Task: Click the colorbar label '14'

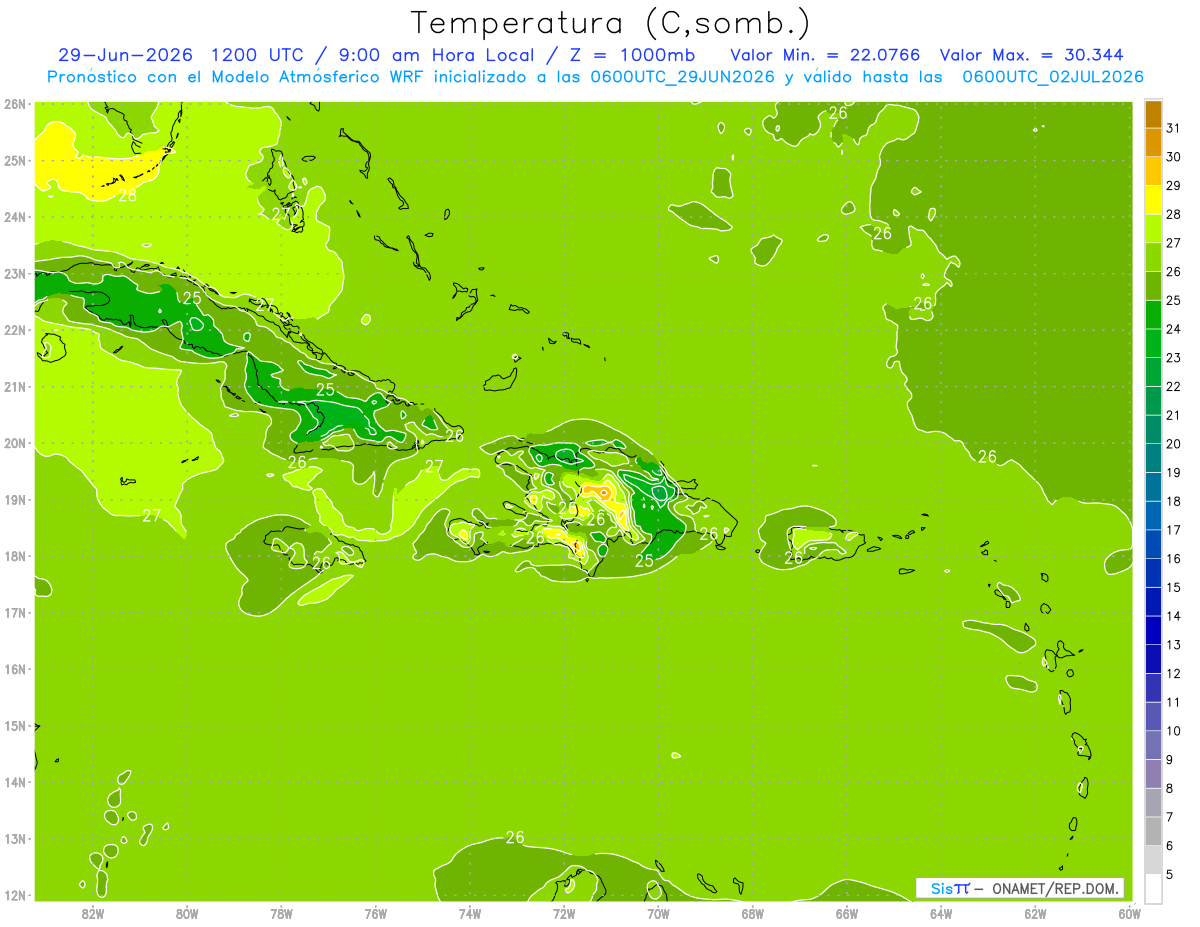Action: (1174, 617)
